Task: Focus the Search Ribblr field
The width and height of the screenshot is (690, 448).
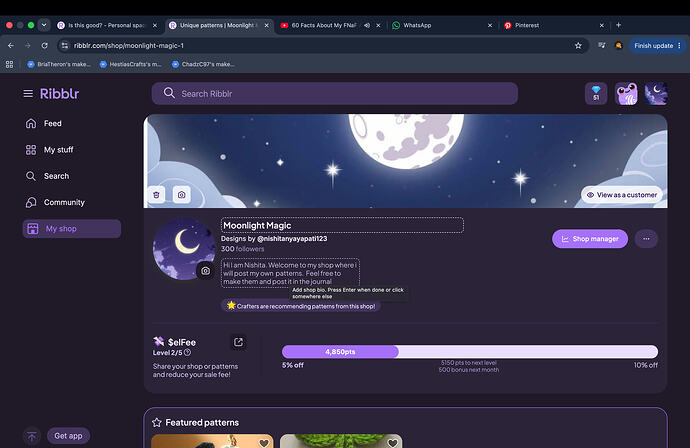Action: click(x=334, y=93)
